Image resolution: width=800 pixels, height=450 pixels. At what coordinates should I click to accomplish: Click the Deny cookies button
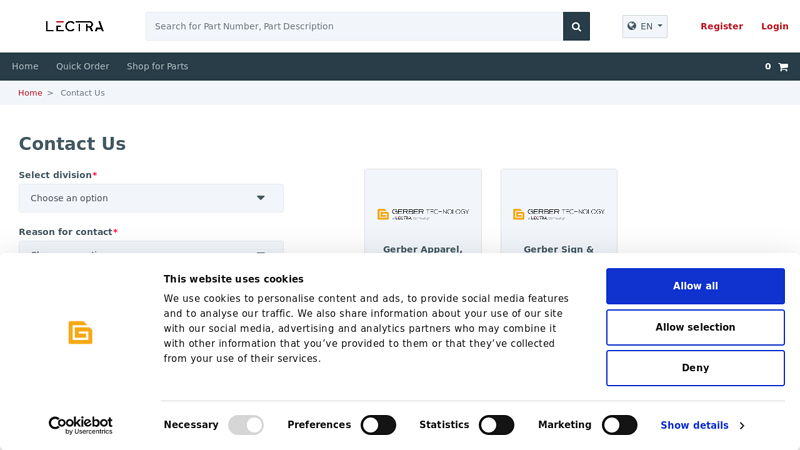click(695, 368)
